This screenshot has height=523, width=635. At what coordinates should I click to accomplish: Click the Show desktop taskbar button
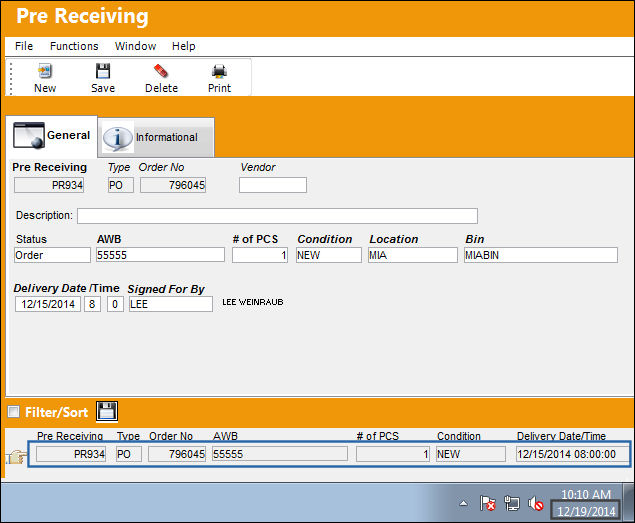[x=629, y=502]
